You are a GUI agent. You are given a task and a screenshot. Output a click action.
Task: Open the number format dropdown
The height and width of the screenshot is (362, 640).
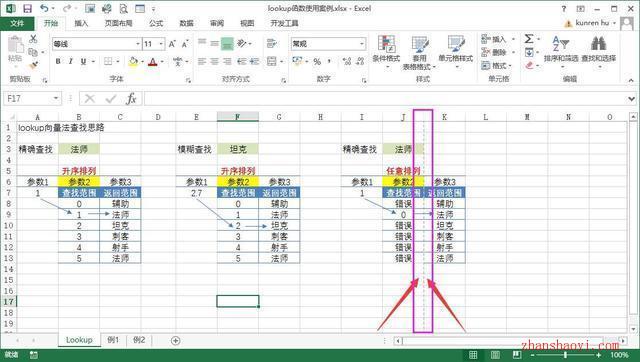pyautogui.click(x=362, y=44)
